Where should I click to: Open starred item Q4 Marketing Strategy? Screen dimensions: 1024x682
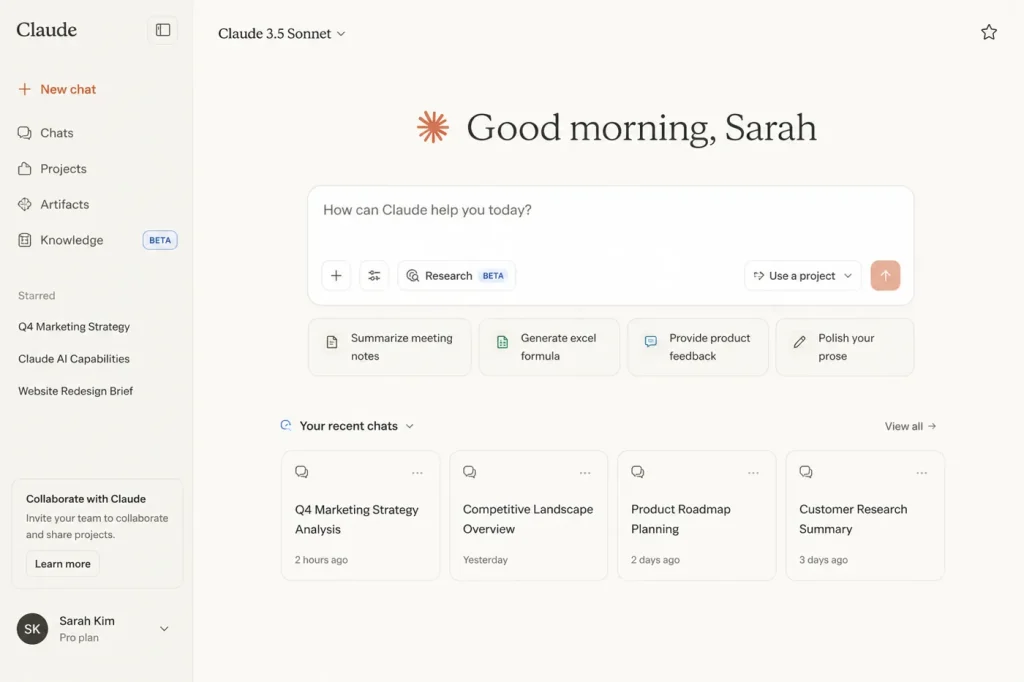pos(74,327)
